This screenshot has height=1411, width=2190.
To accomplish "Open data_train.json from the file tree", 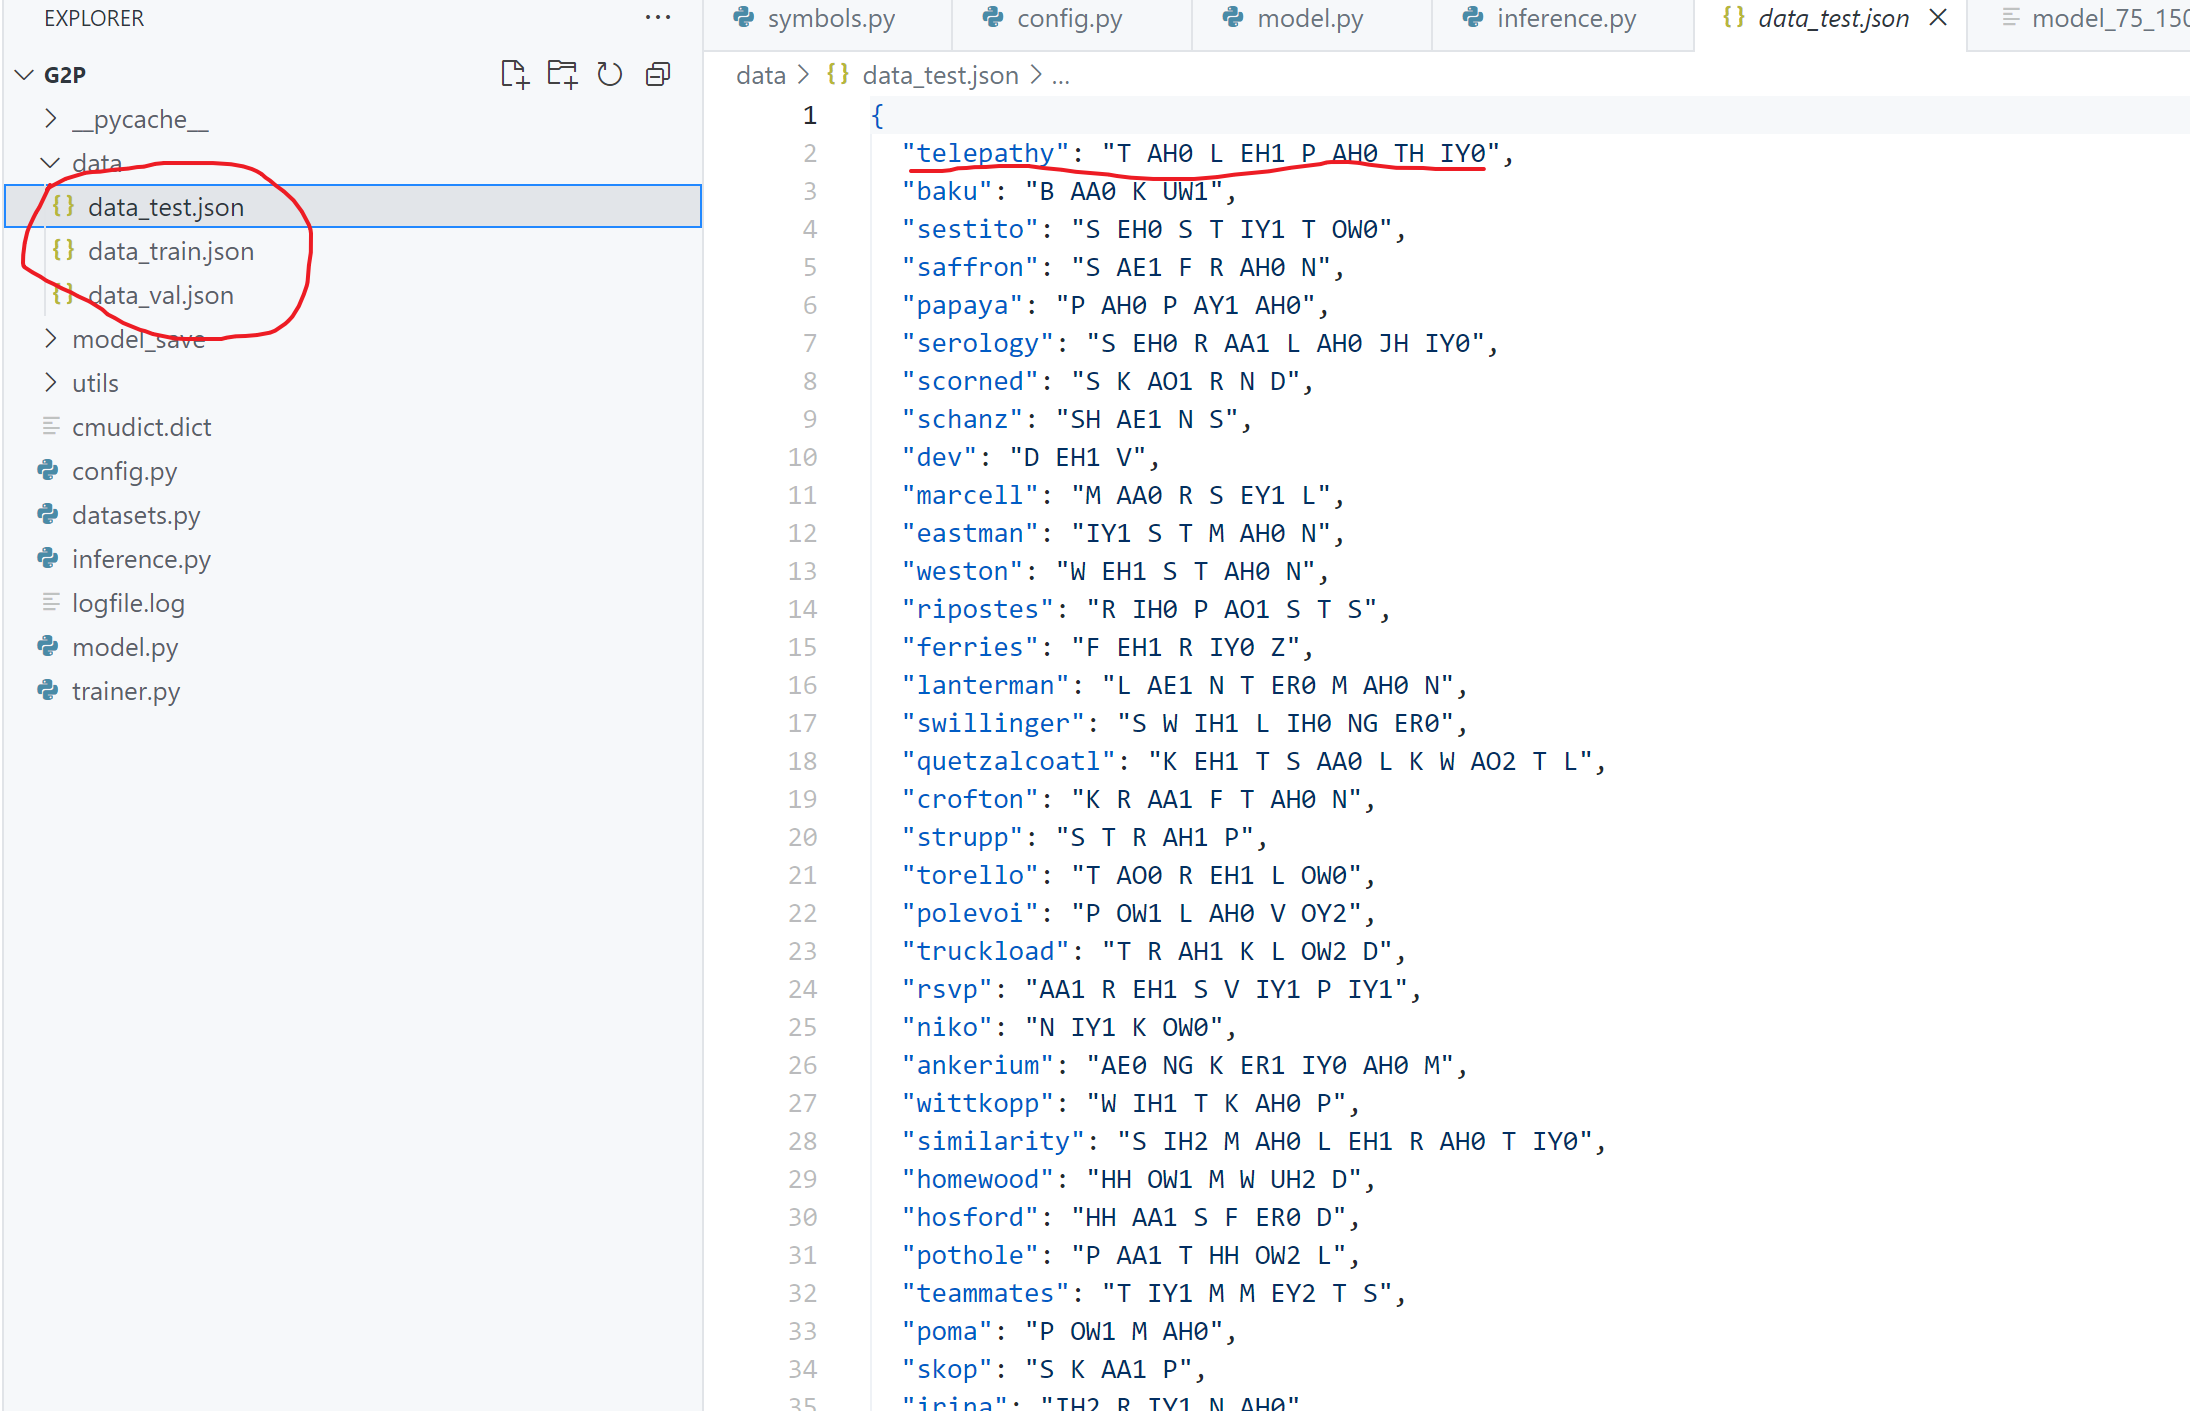I will coord(170,251).
